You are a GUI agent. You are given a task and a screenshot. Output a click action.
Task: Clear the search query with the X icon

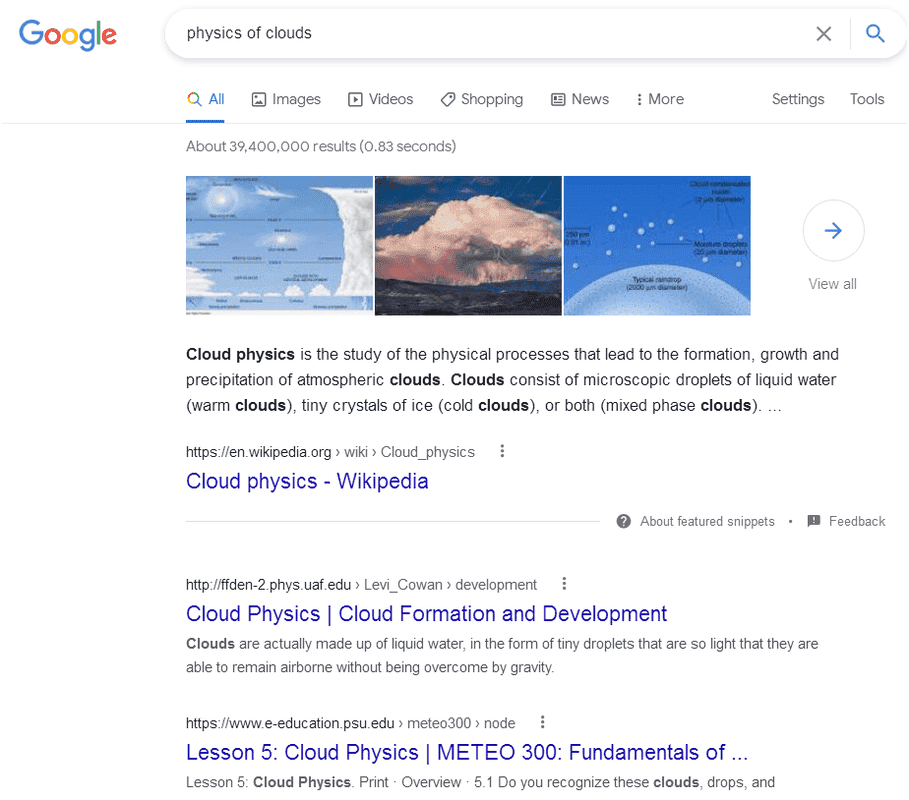coord(823,34)
